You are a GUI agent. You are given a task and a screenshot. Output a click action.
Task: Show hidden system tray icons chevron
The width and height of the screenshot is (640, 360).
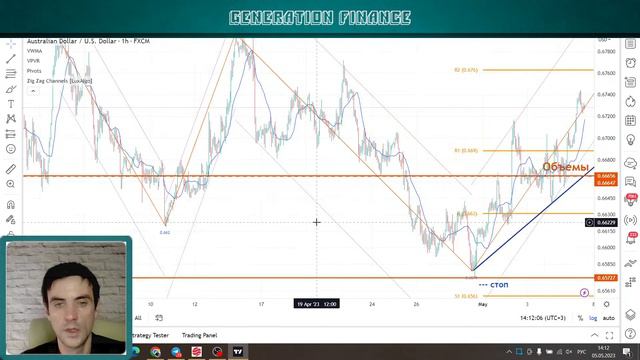tap(509, 352)
